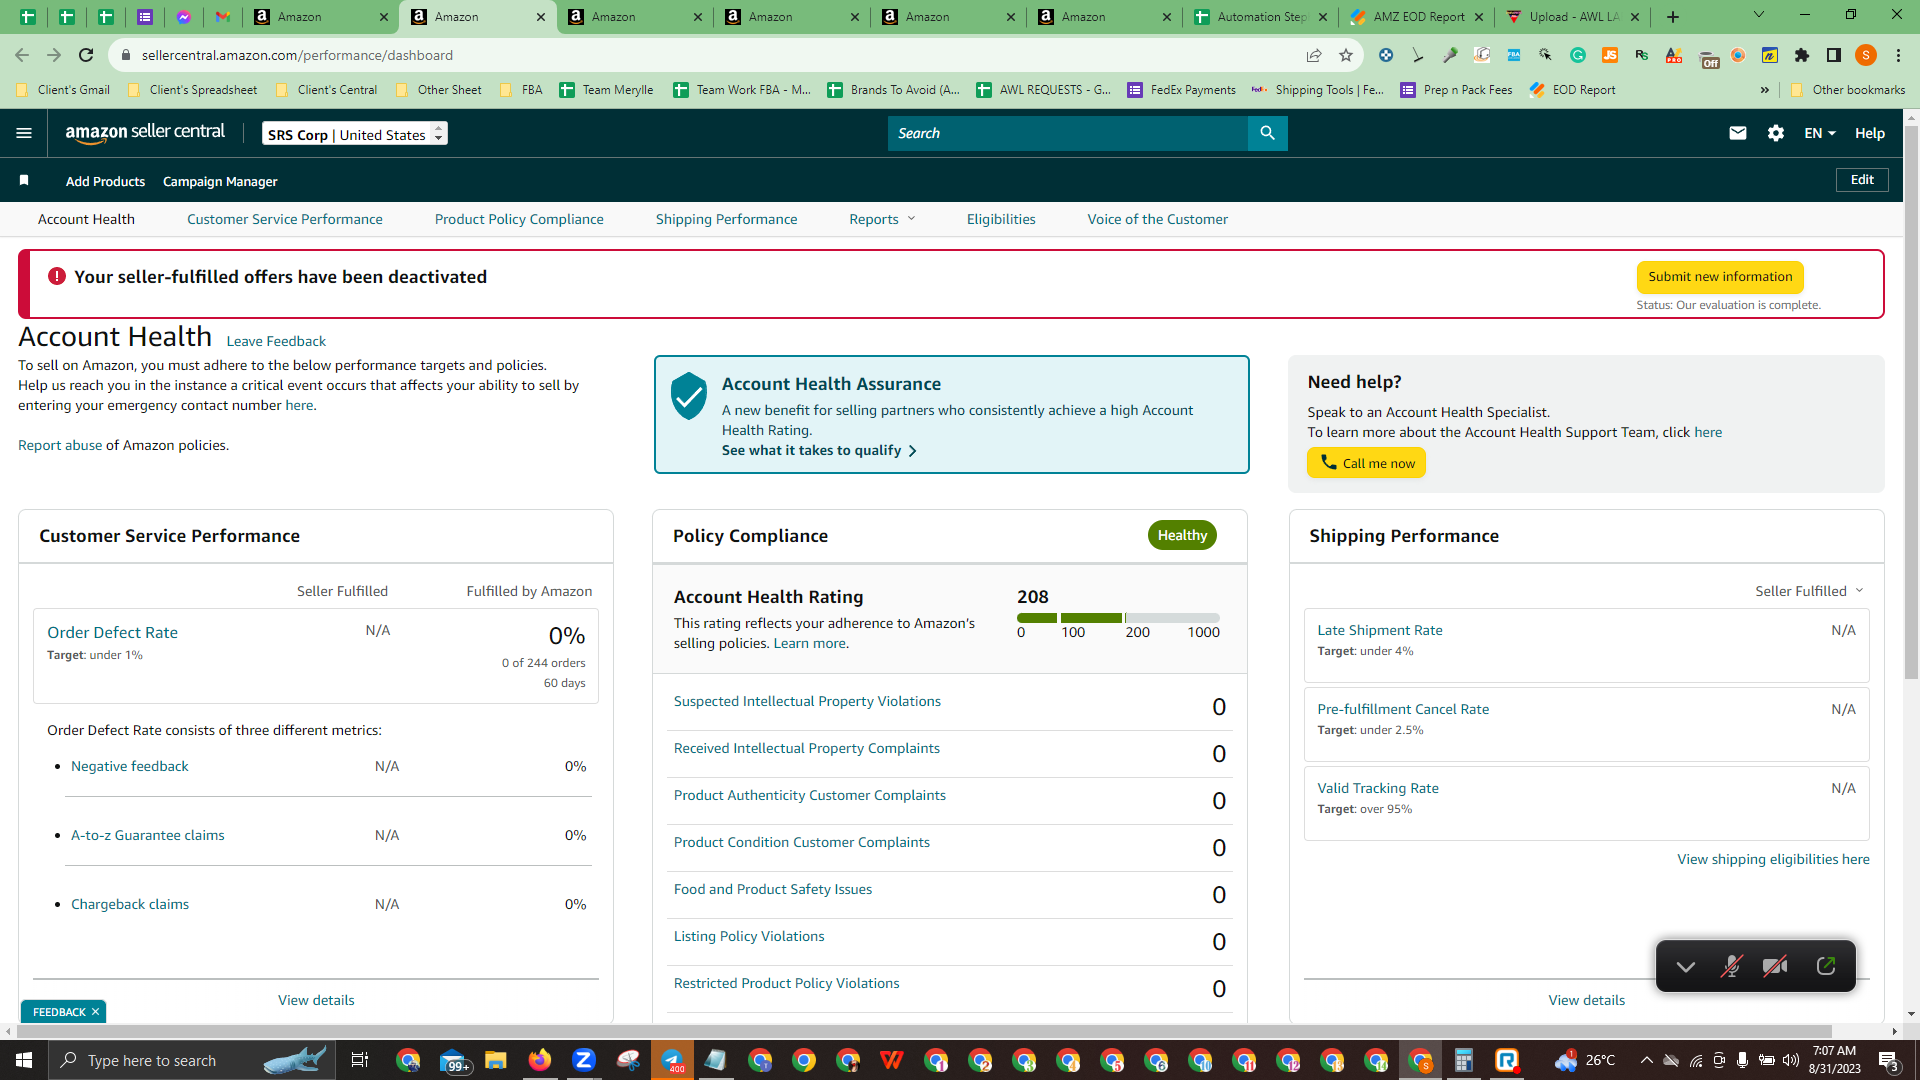Click the share screen icon in overlay
Viewport: 1920px width, 1080px height.
click(x=1826, y=966)
